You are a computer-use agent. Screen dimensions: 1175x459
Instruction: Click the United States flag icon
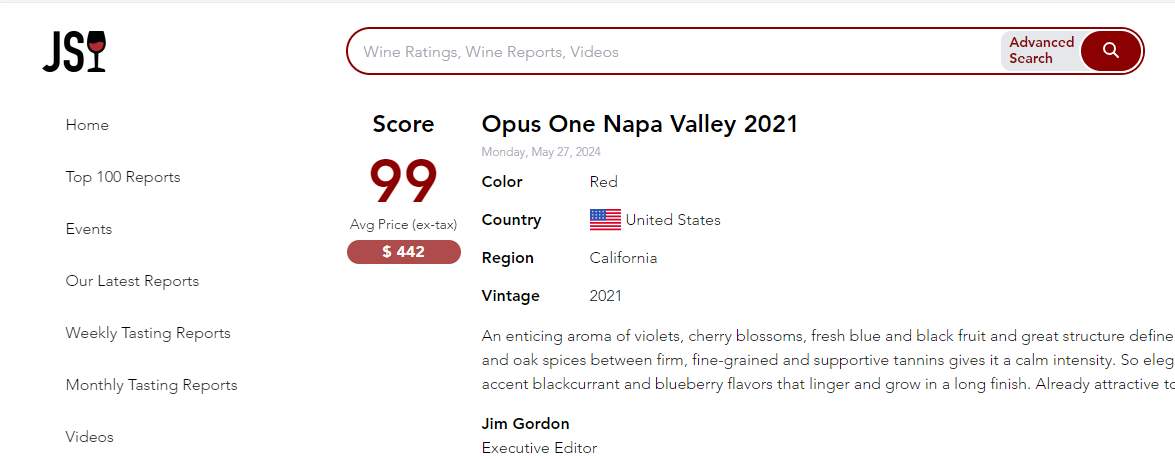click(x=605, y=220)
